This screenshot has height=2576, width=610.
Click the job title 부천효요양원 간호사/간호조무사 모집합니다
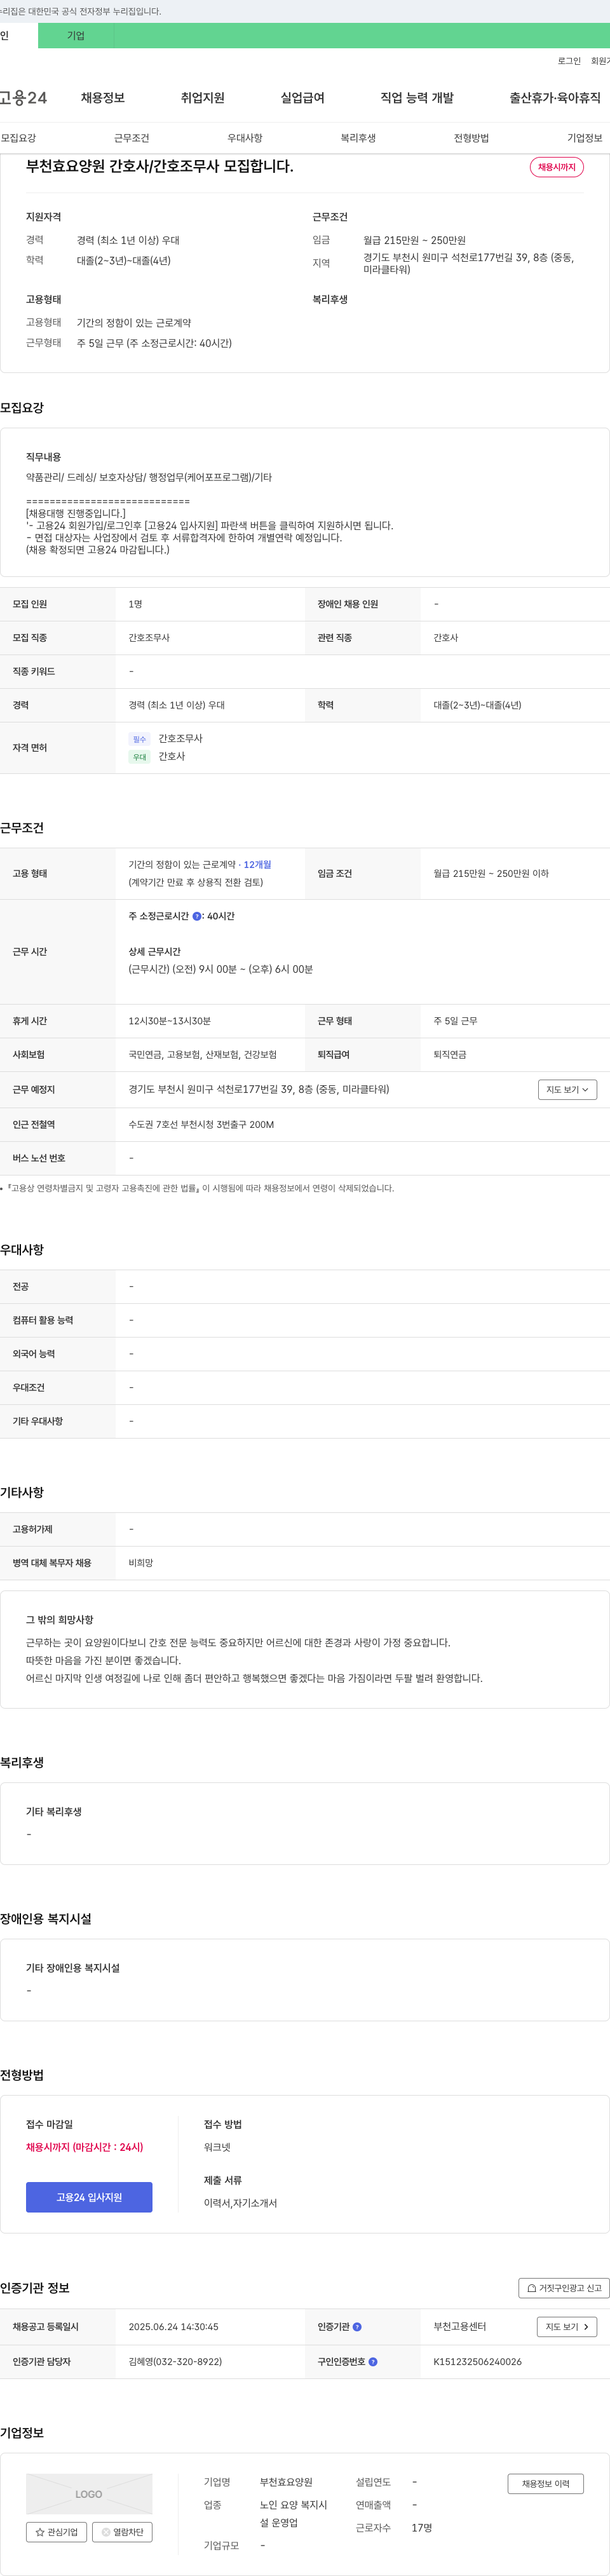(160, 166)
